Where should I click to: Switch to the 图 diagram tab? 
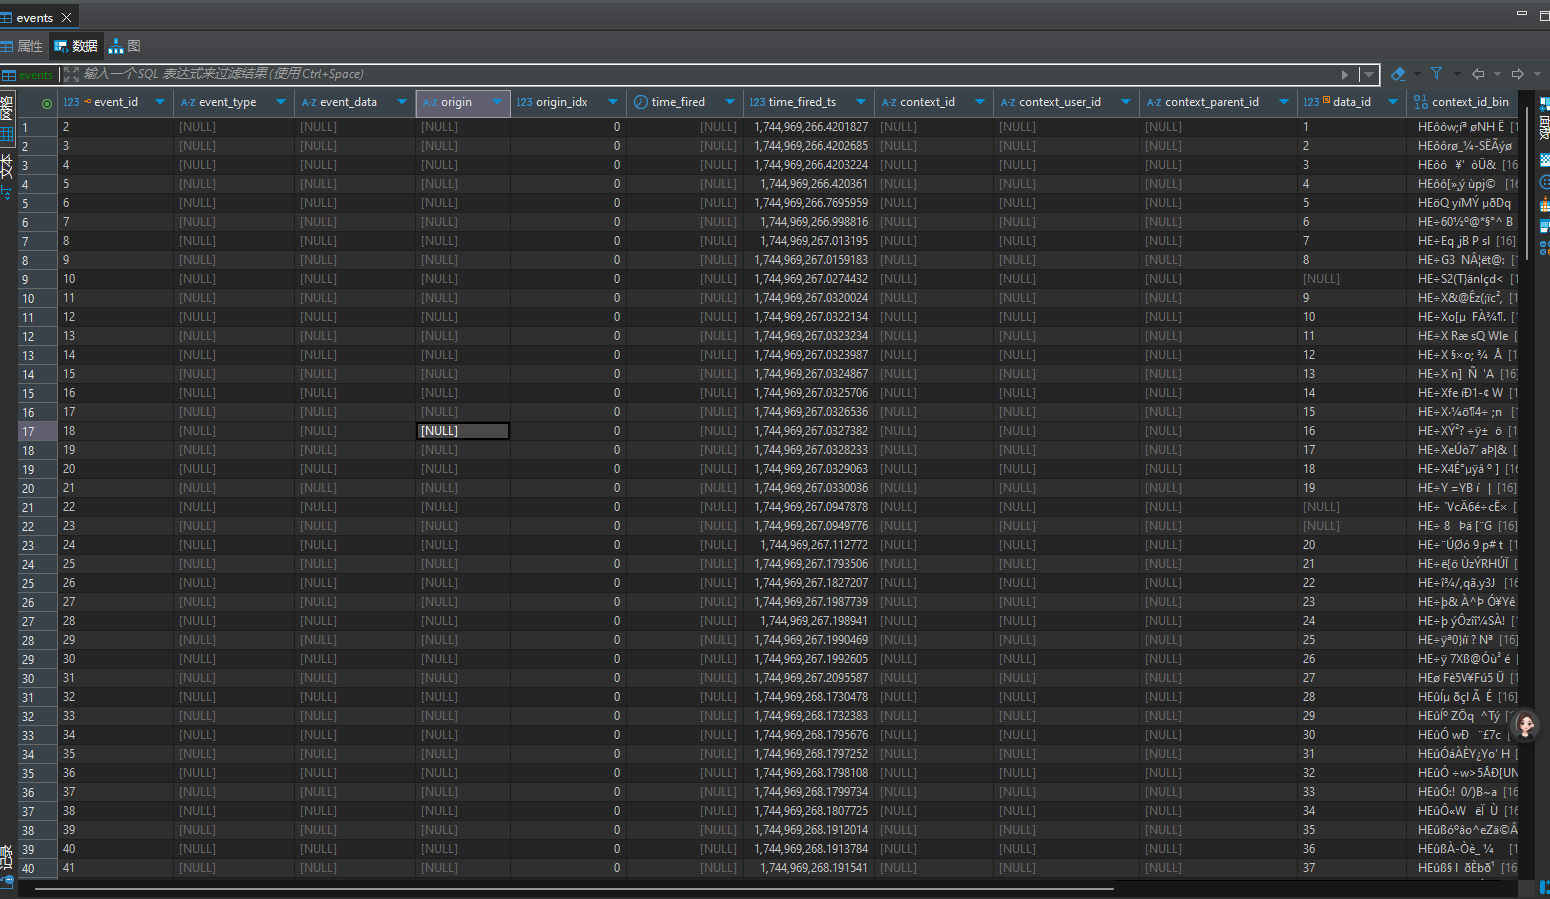125,46
